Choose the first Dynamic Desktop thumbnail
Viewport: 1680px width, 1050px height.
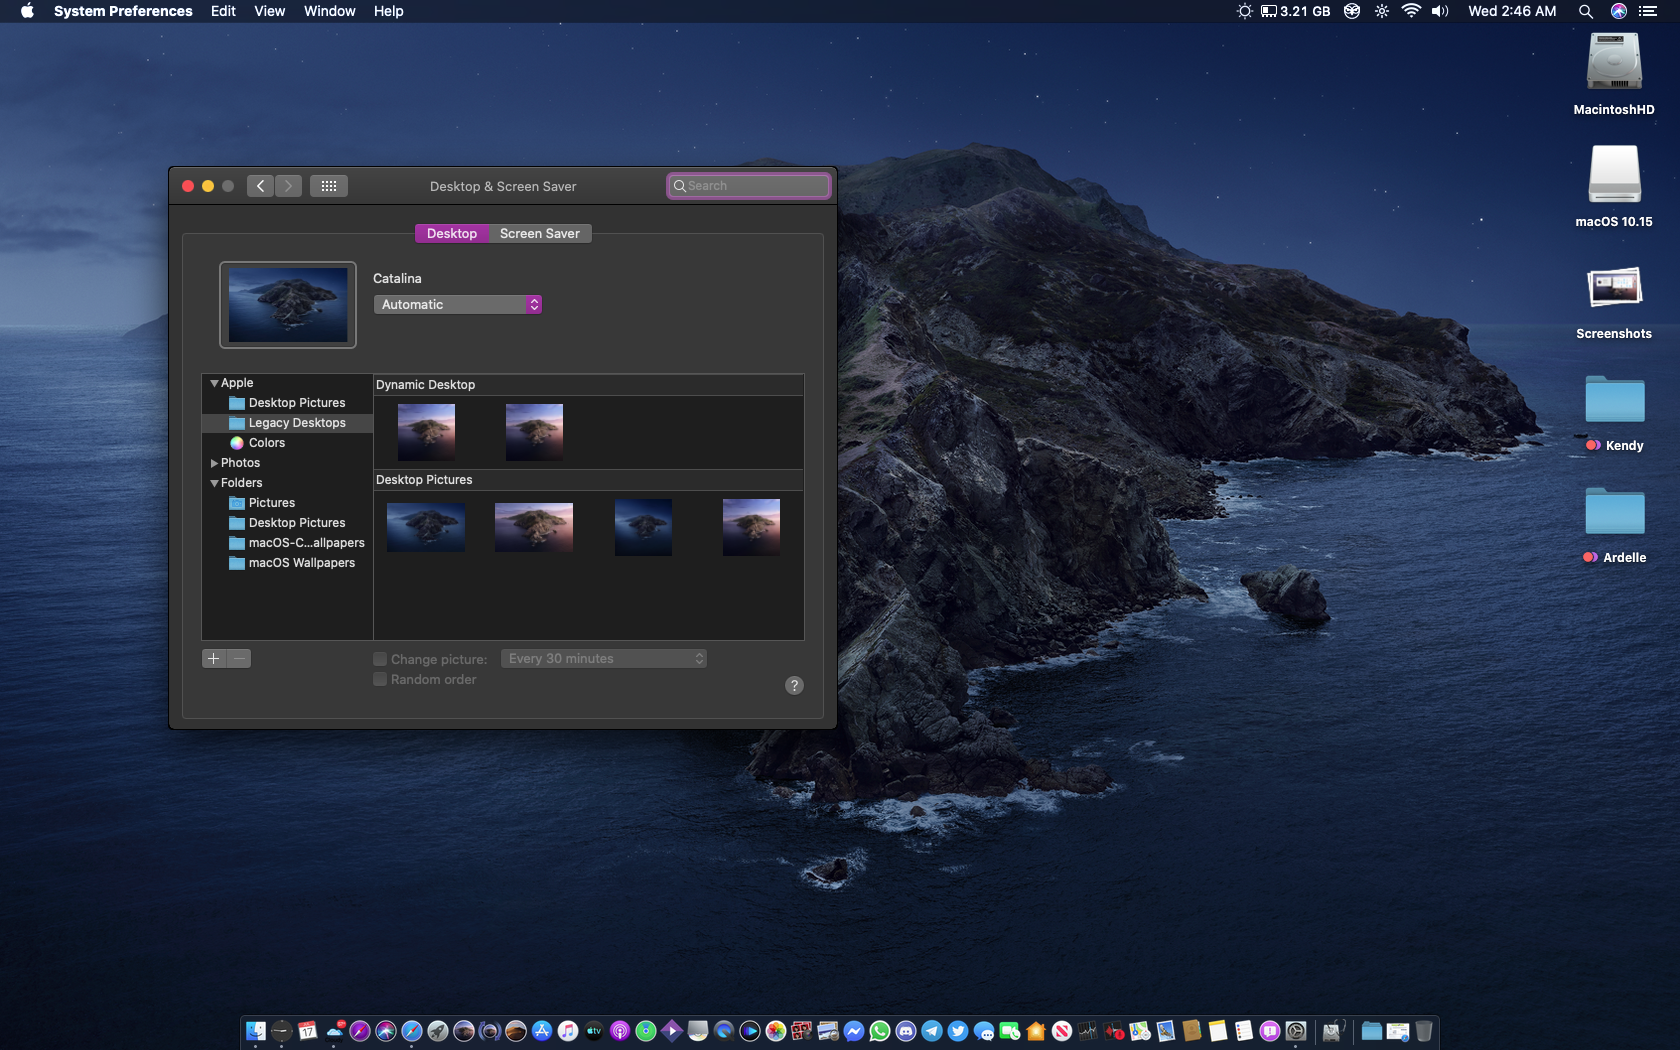[x=426, y=431]
